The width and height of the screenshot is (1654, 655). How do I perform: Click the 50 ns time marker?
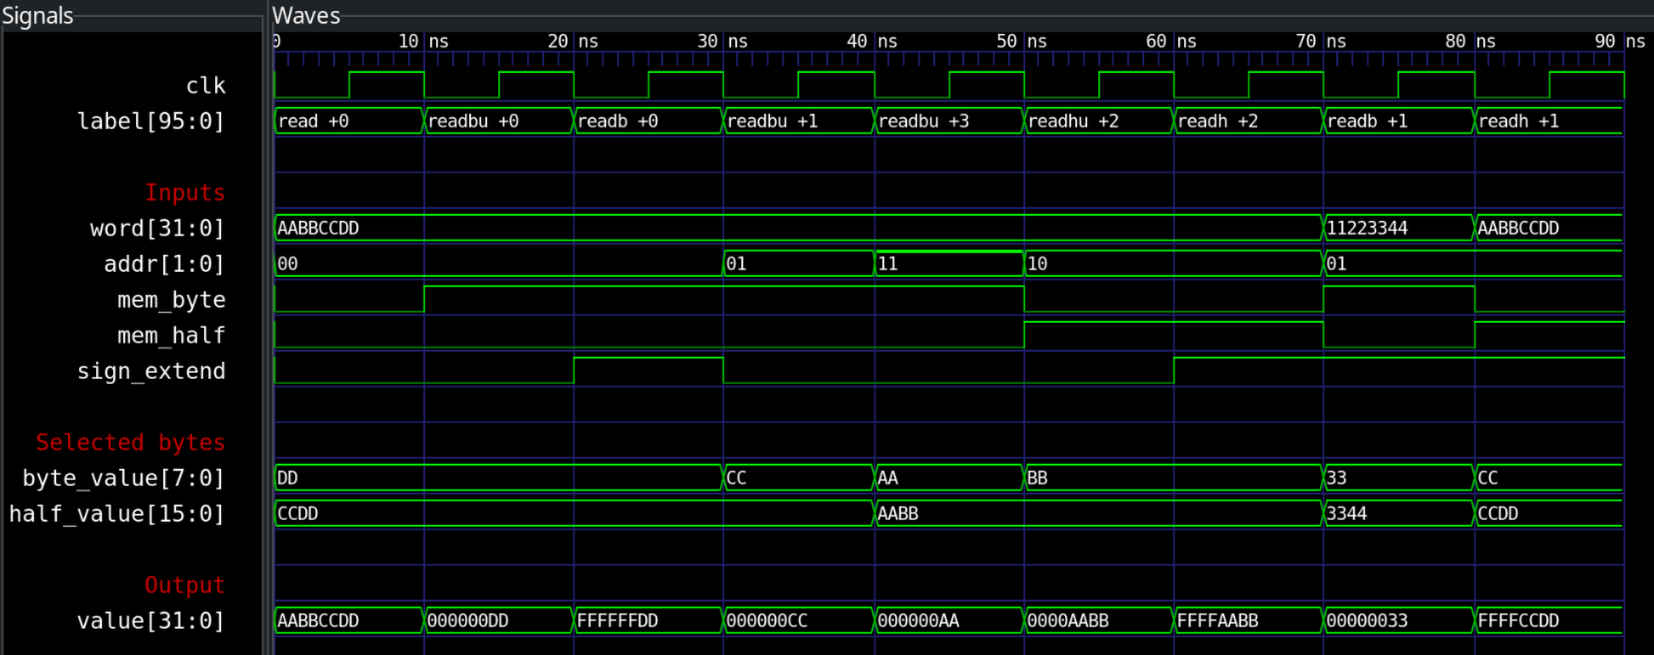[x=1022, y=41]
